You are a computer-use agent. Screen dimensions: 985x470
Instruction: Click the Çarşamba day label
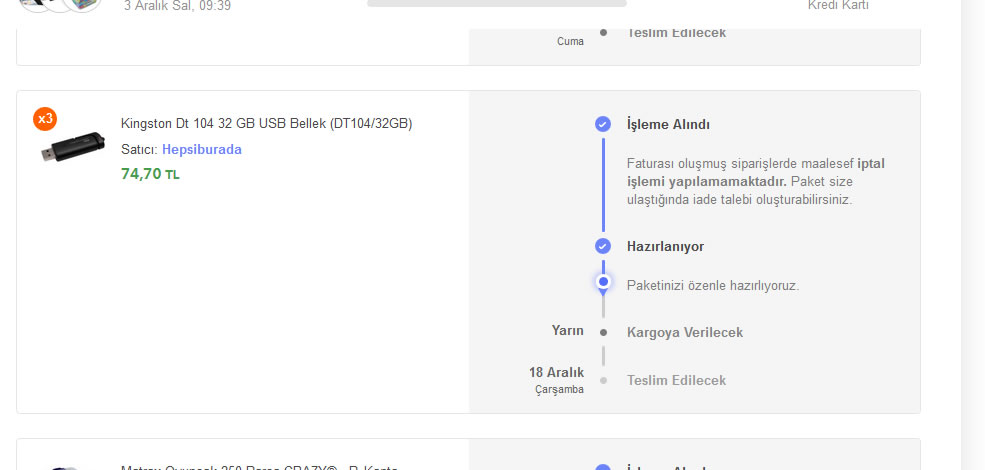click(560, 390)
